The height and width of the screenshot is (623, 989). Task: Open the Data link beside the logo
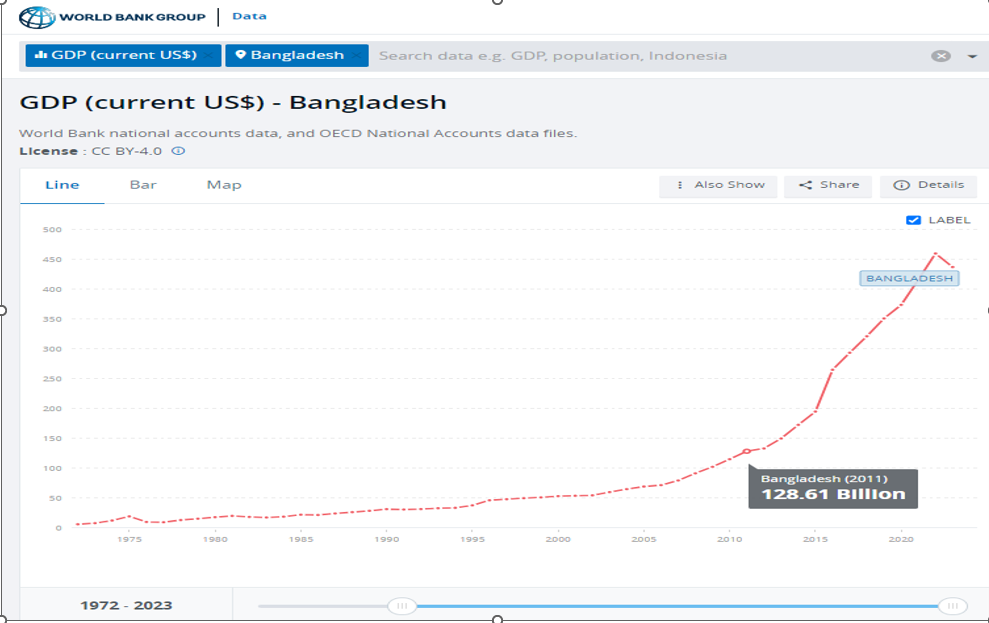(249, 16)
